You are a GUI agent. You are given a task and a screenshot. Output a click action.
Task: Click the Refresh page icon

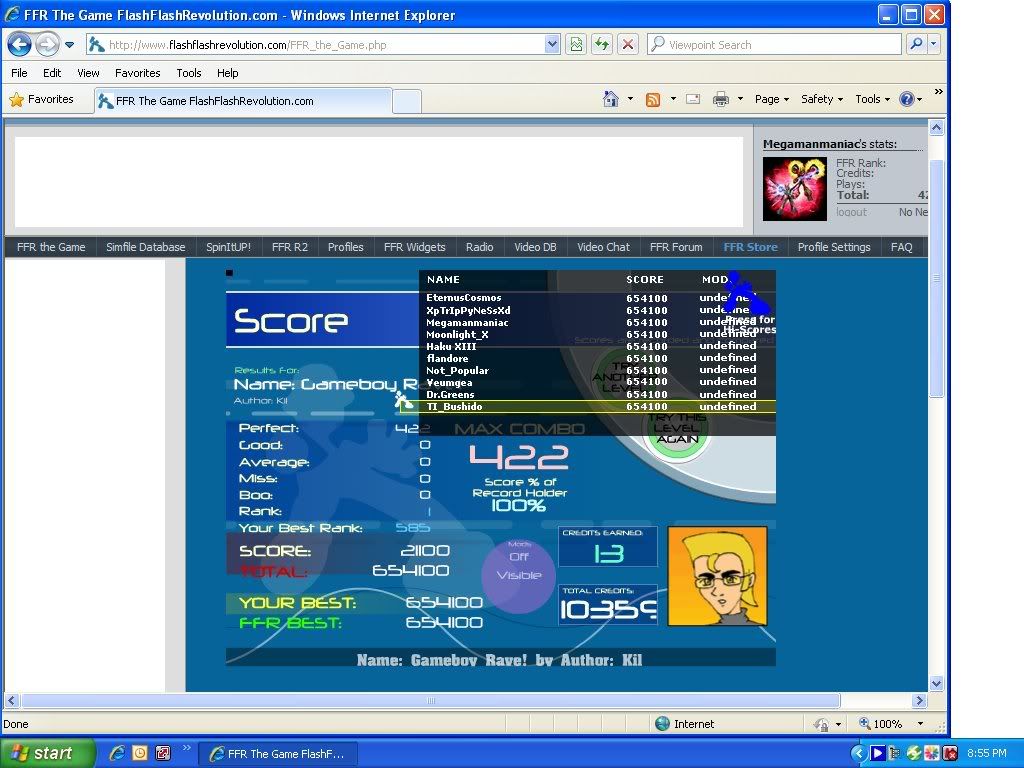point(601,44)
